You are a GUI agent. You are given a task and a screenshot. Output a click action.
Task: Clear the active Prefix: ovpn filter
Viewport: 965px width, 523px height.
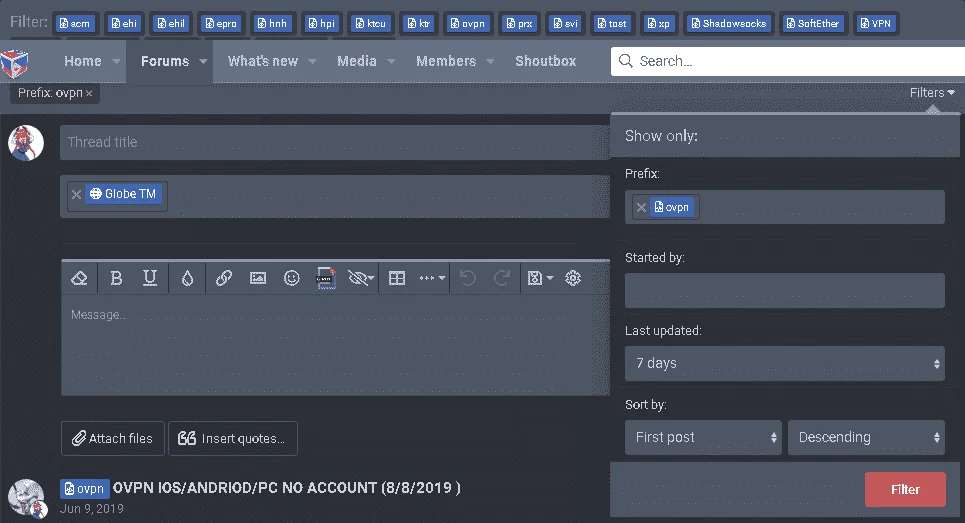(89, 94)
